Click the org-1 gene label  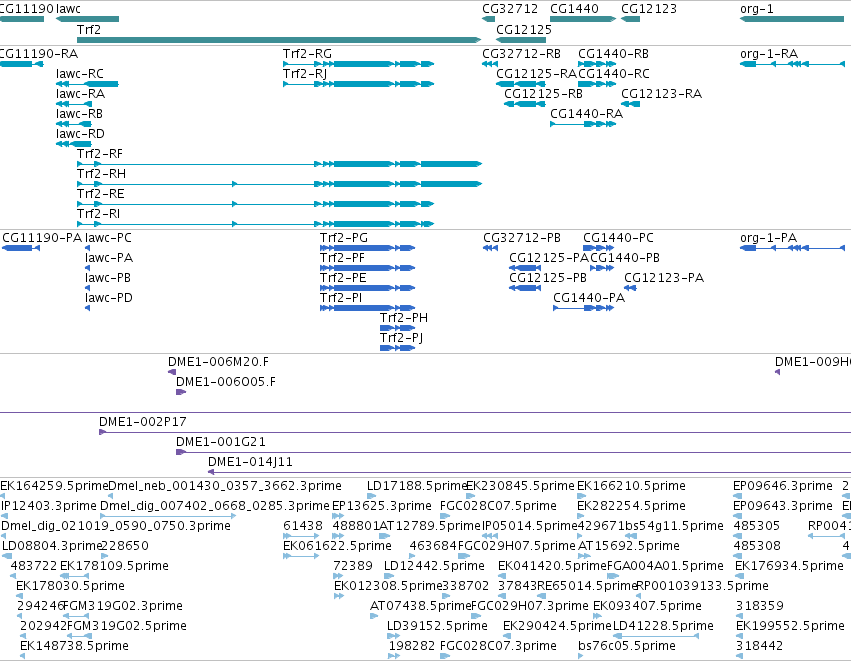pos(757,9)
